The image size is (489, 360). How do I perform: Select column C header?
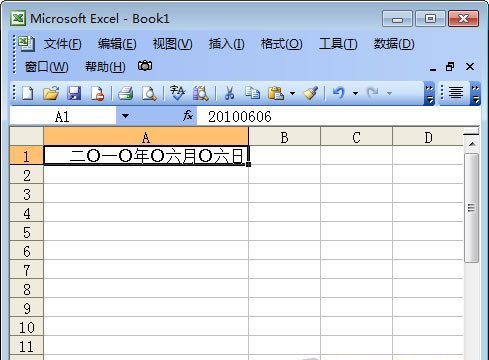tap(356, 137)
